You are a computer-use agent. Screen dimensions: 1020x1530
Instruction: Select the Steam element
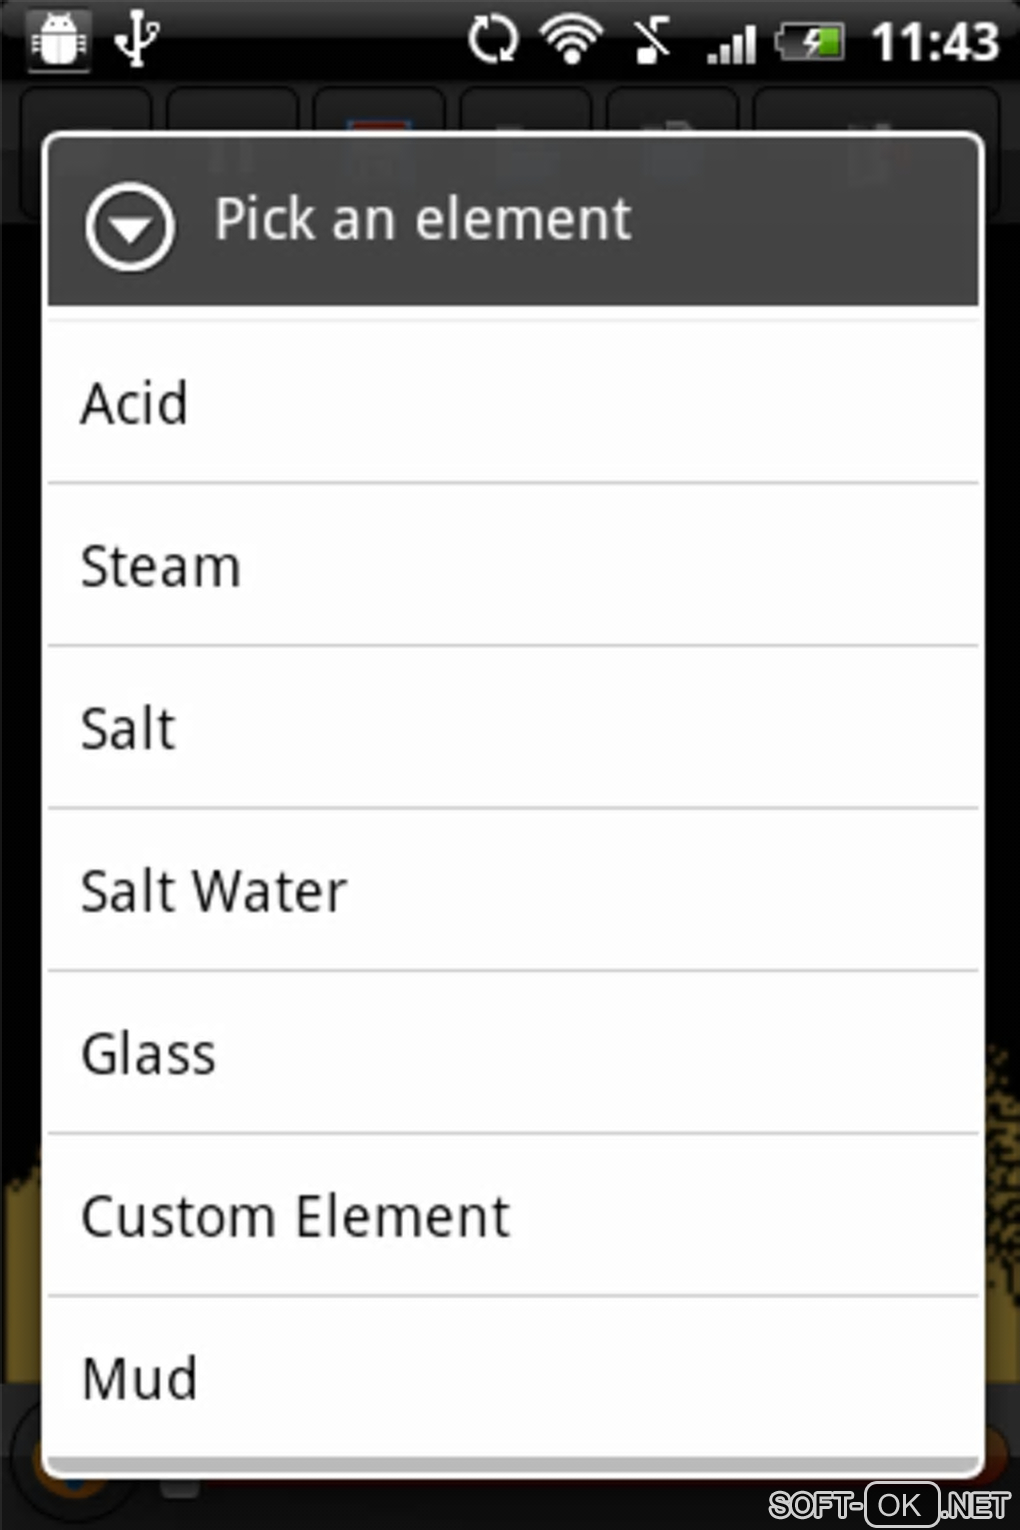coord(512,566)
